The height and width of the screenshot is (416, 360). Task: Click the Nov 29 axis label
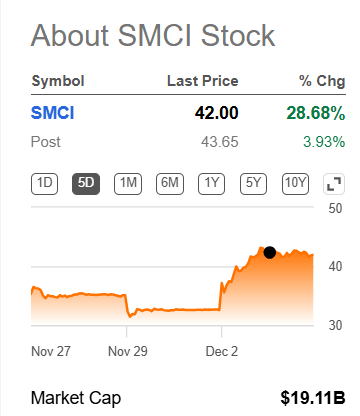pos(128,351)
